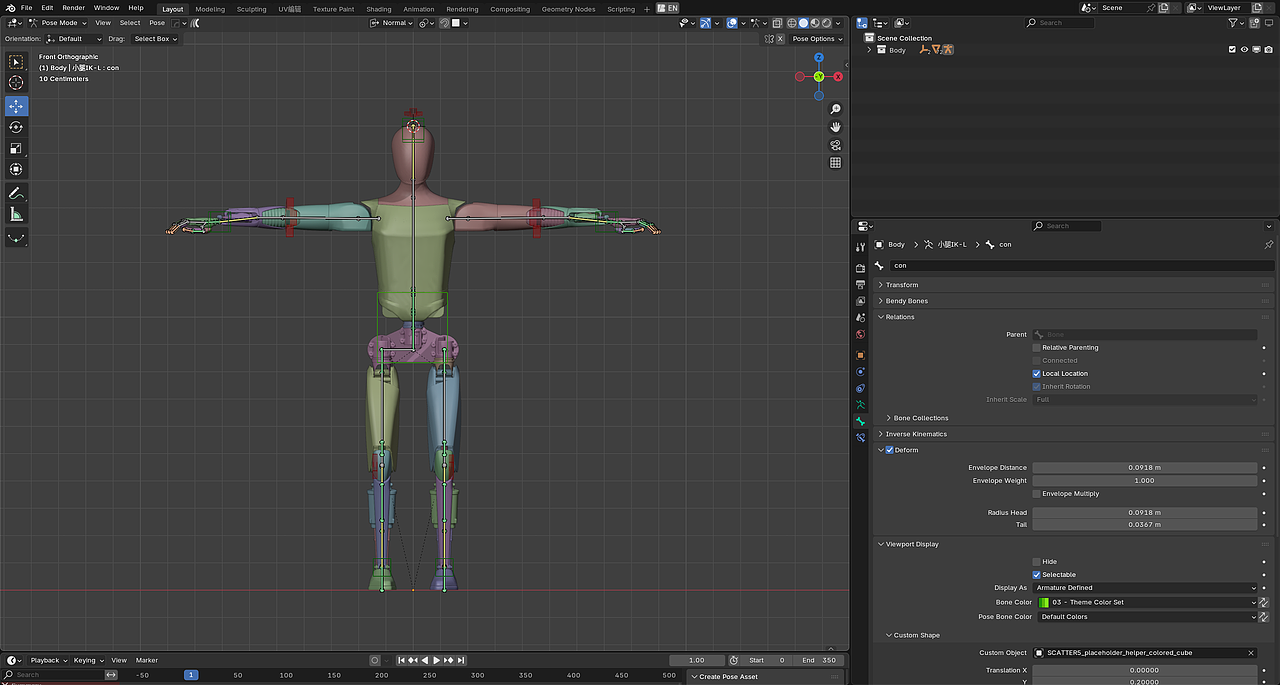Enable Relative Parenting checkbox
1280x685 pixels.
click(1036, 347)
